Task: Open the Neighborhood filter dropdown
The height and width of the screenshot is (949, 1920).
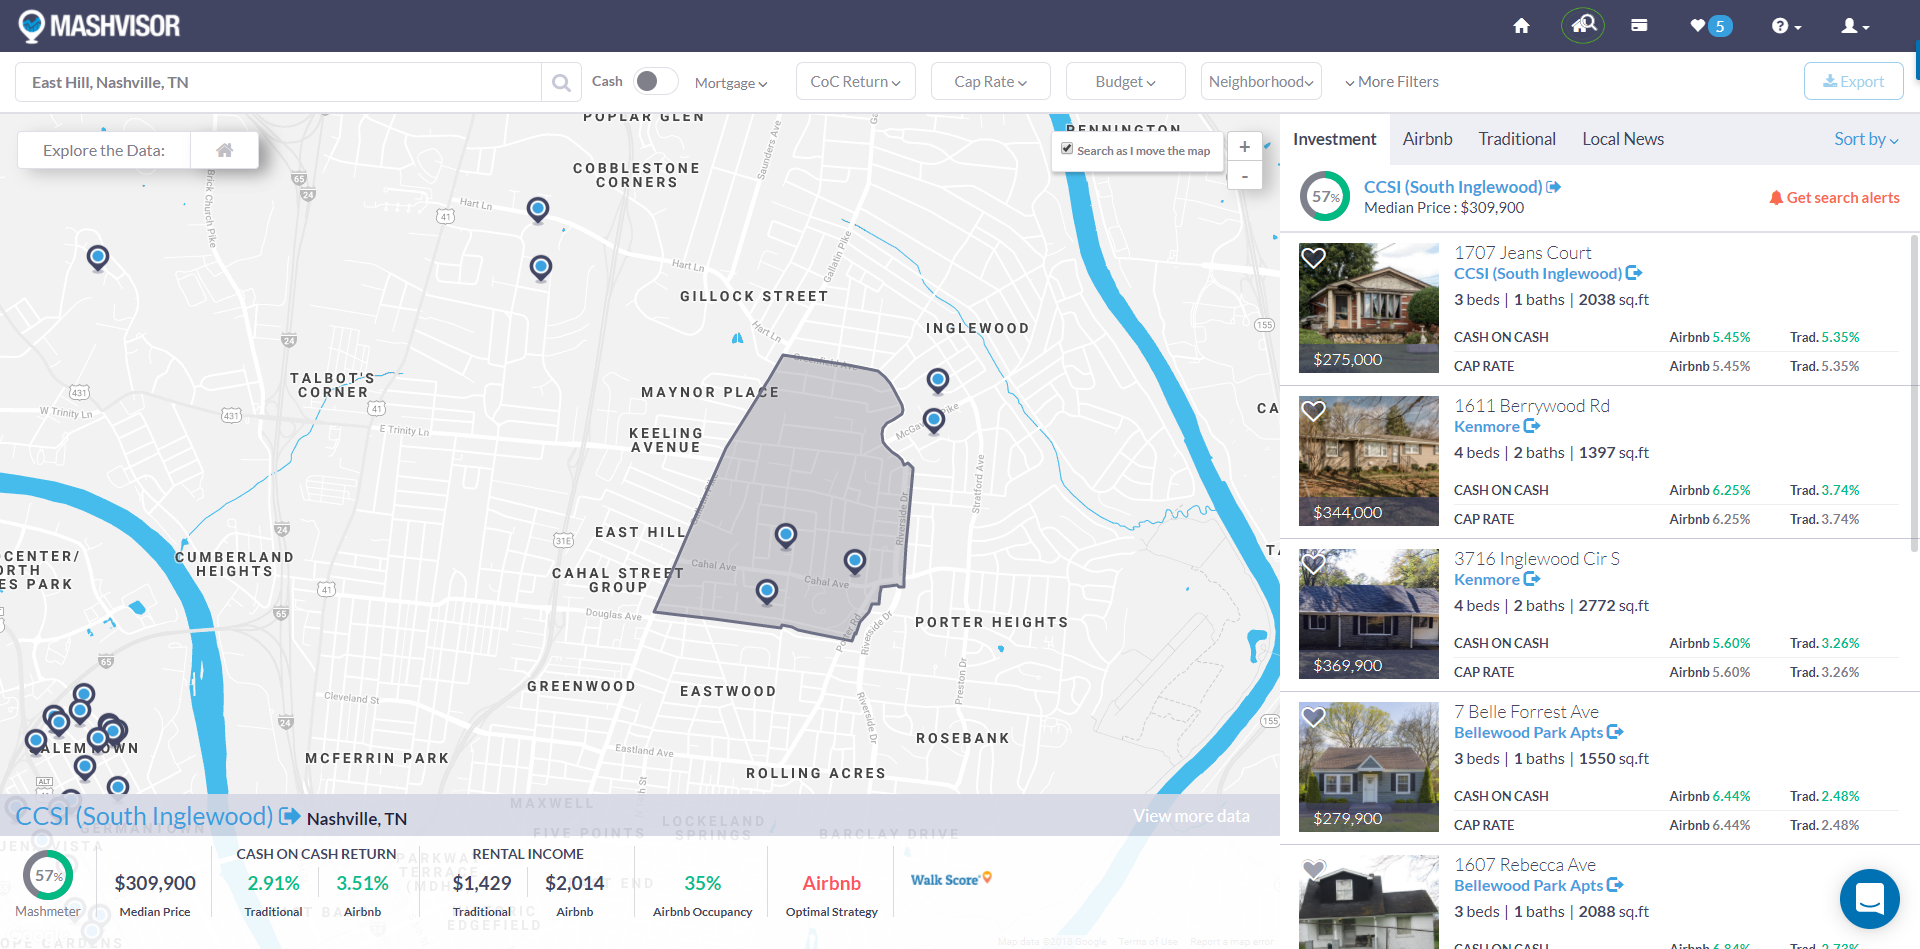Action: pyautogui.click(x=1261, y=81)
